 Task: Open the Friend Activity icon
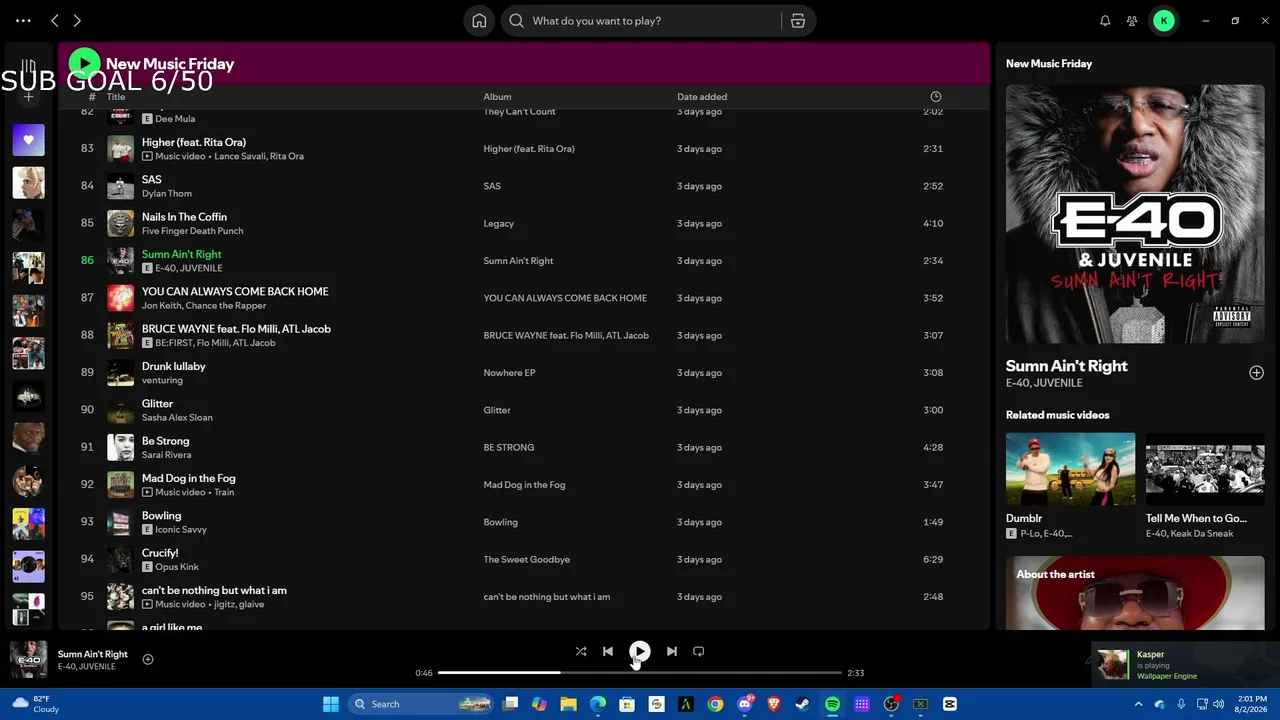point(1132,21)
